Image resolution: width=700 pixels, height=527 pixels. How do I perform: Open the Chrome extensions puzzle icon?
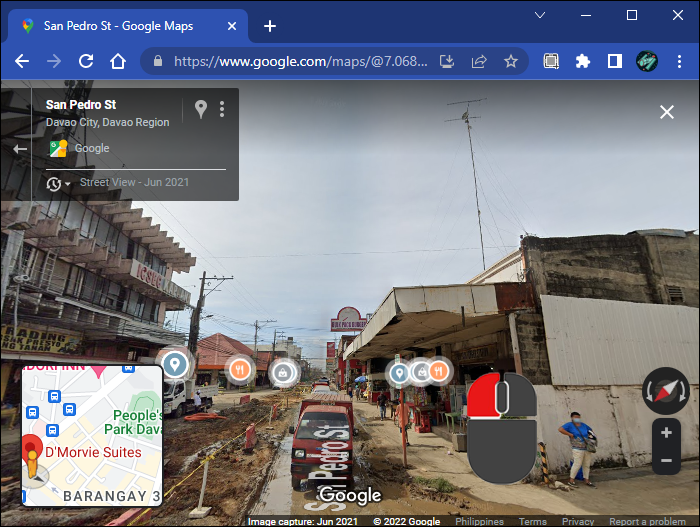(x=583, y=61)
